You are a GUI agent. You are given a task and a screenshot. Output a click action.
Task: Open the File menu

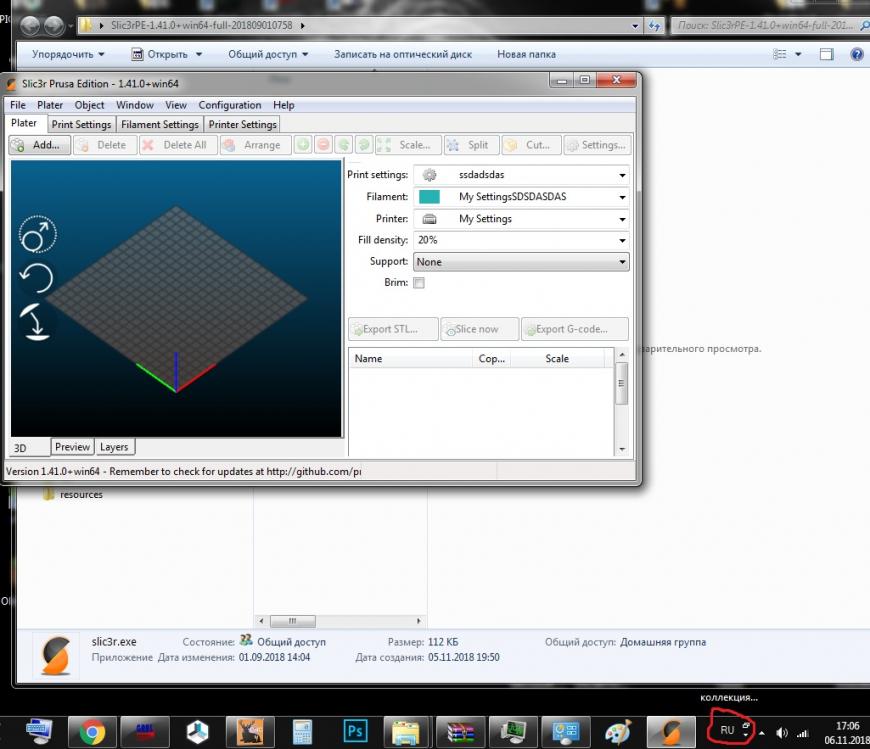pos(18,105)
